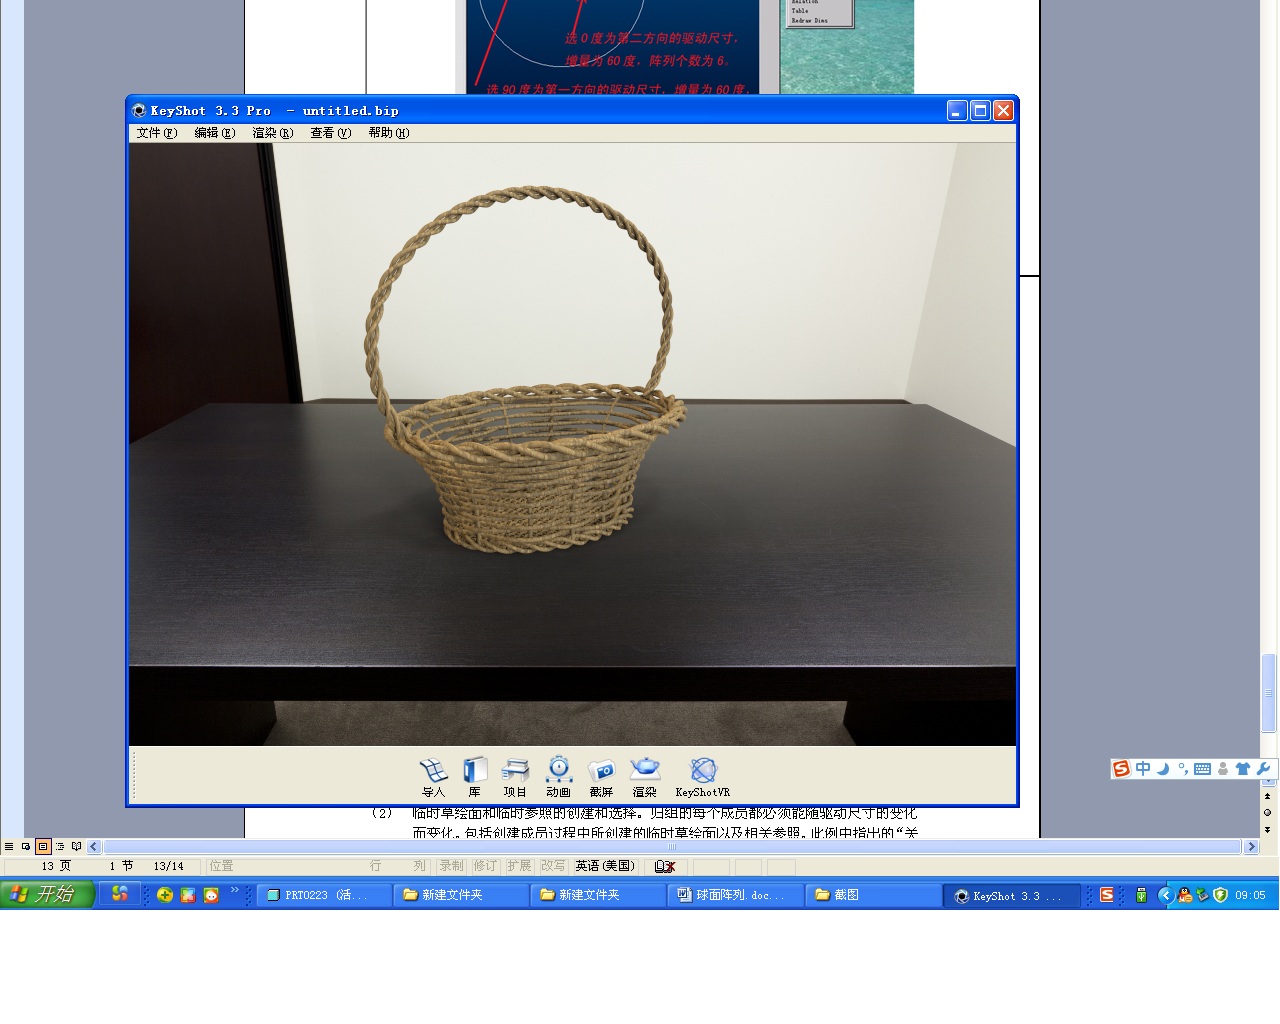Click the Sogou input method S icon
The height and width of the screenshot is (1024, 1280).
tap(1121, 769)
